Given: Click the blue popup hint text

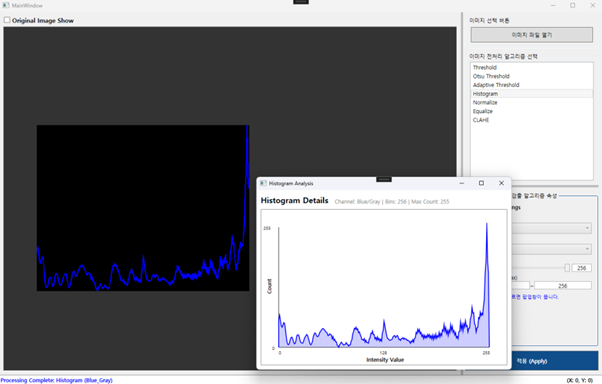Looking at the screenshot, I should coord(535,297).
